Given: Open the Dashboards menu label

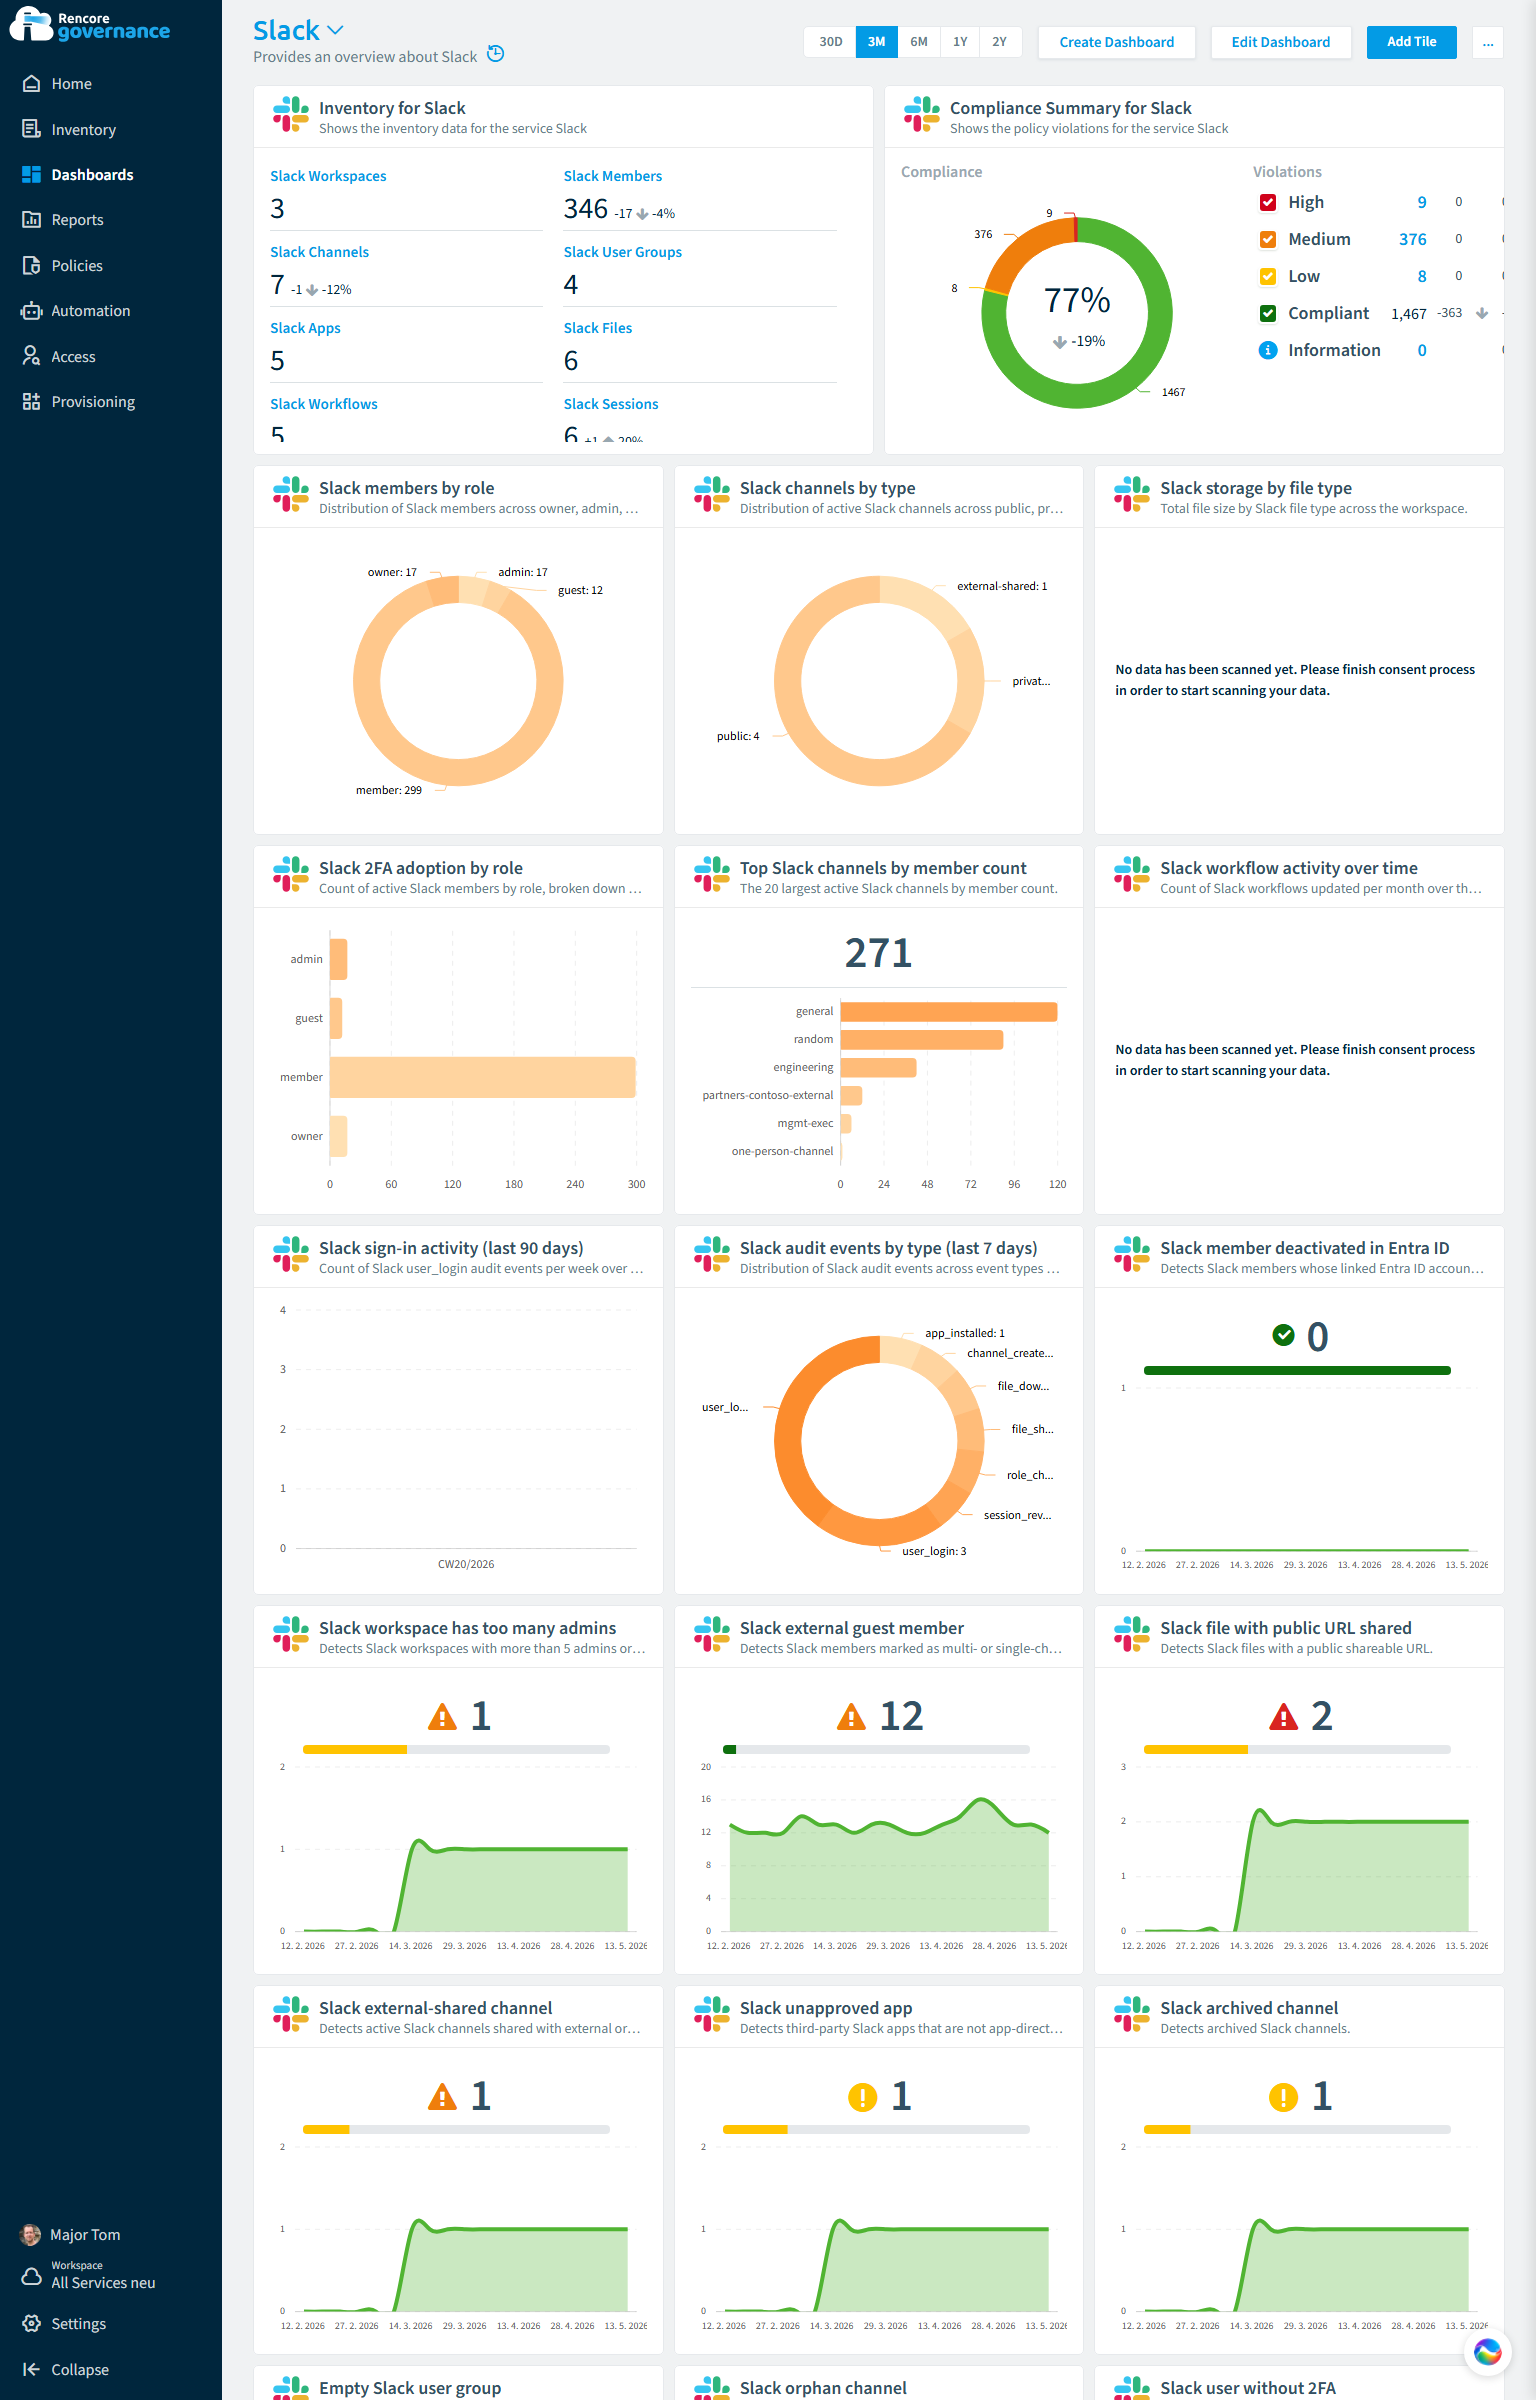Looking at the screenshot, I should 92,174.
